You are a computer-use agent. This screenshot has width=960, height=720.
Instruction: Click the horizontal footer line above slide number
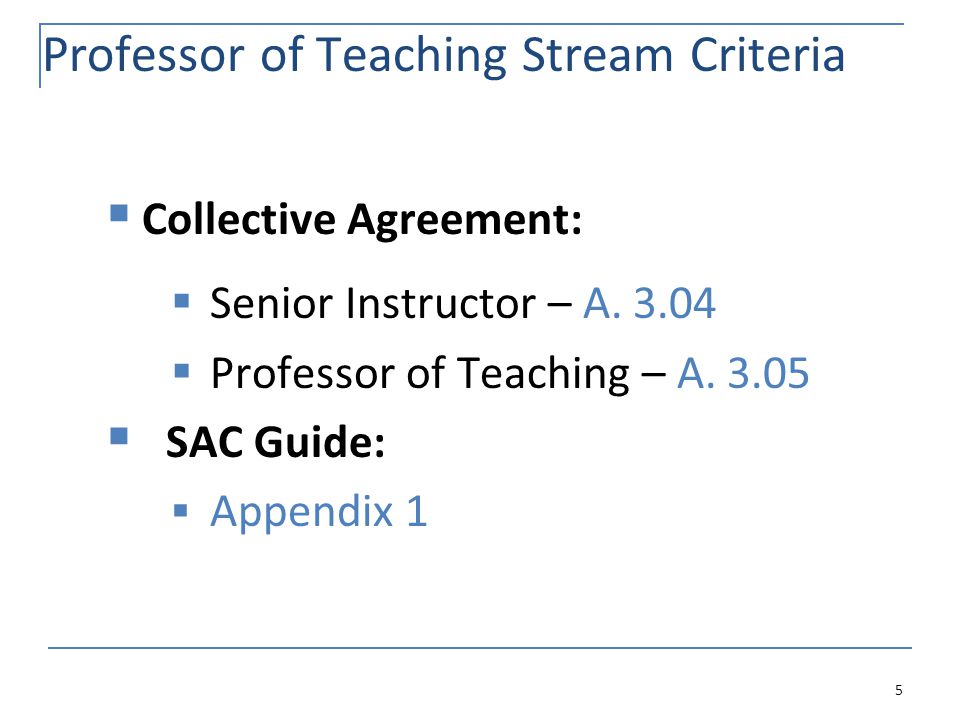(480, 648)
